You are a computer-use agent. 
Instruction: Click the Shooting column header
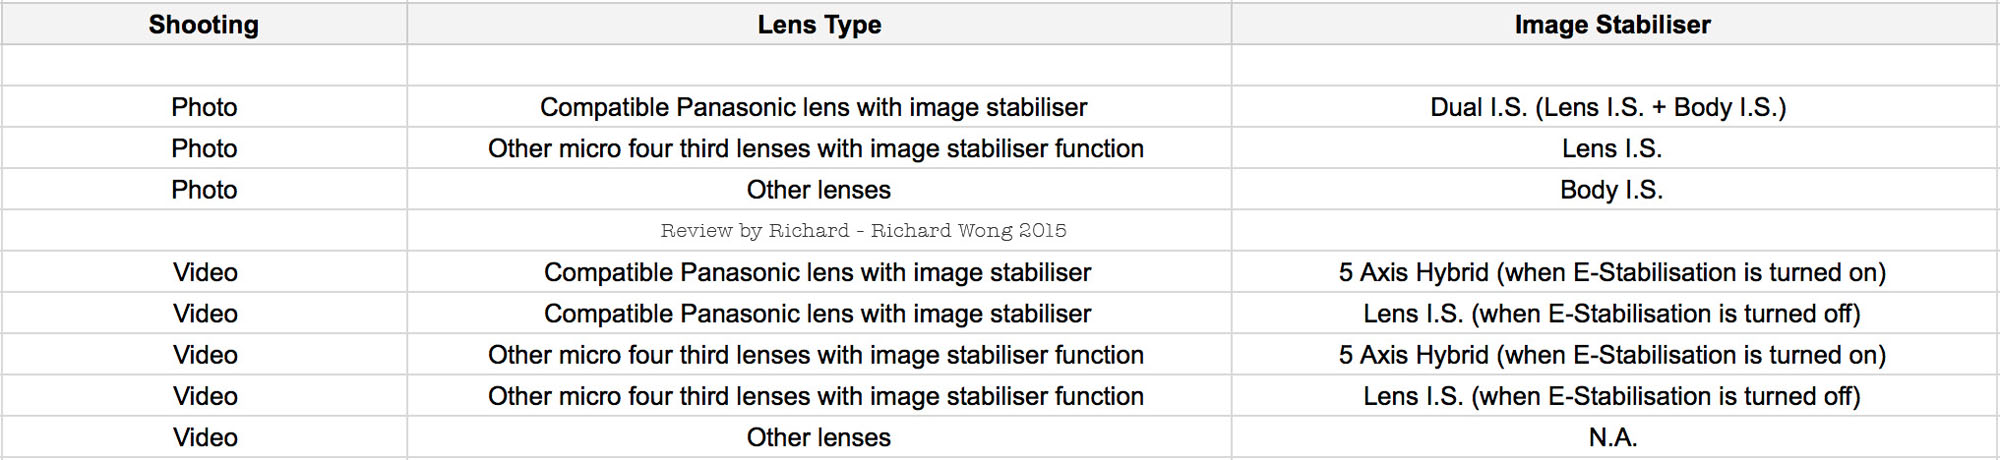(204, 25)
